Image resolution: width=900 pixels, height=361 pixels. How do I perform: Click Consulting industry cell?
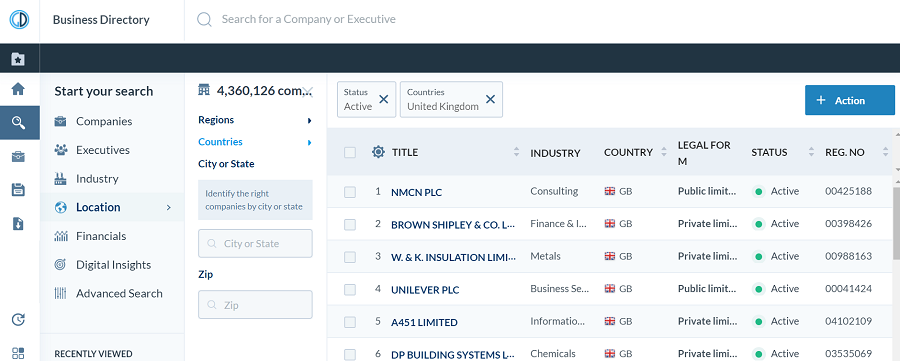(x=554, y=191)
